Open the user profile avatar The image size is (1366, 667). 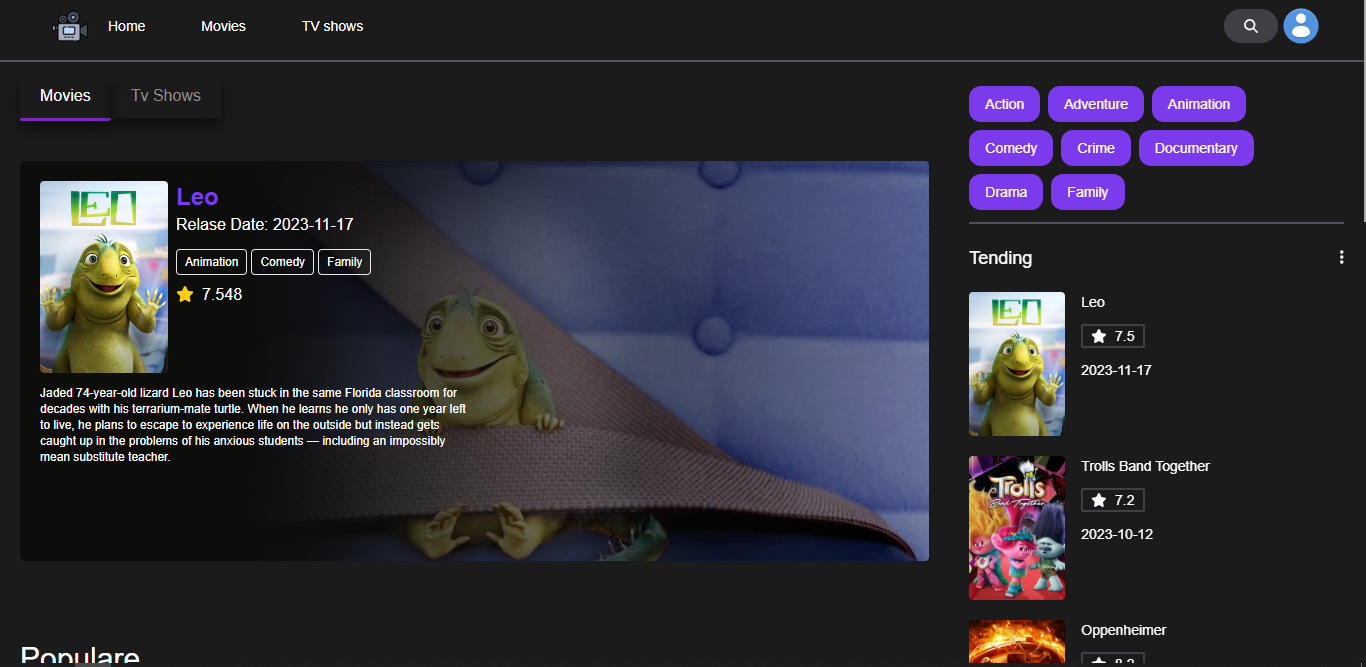pyautogui.click(x=1301, y=26)
